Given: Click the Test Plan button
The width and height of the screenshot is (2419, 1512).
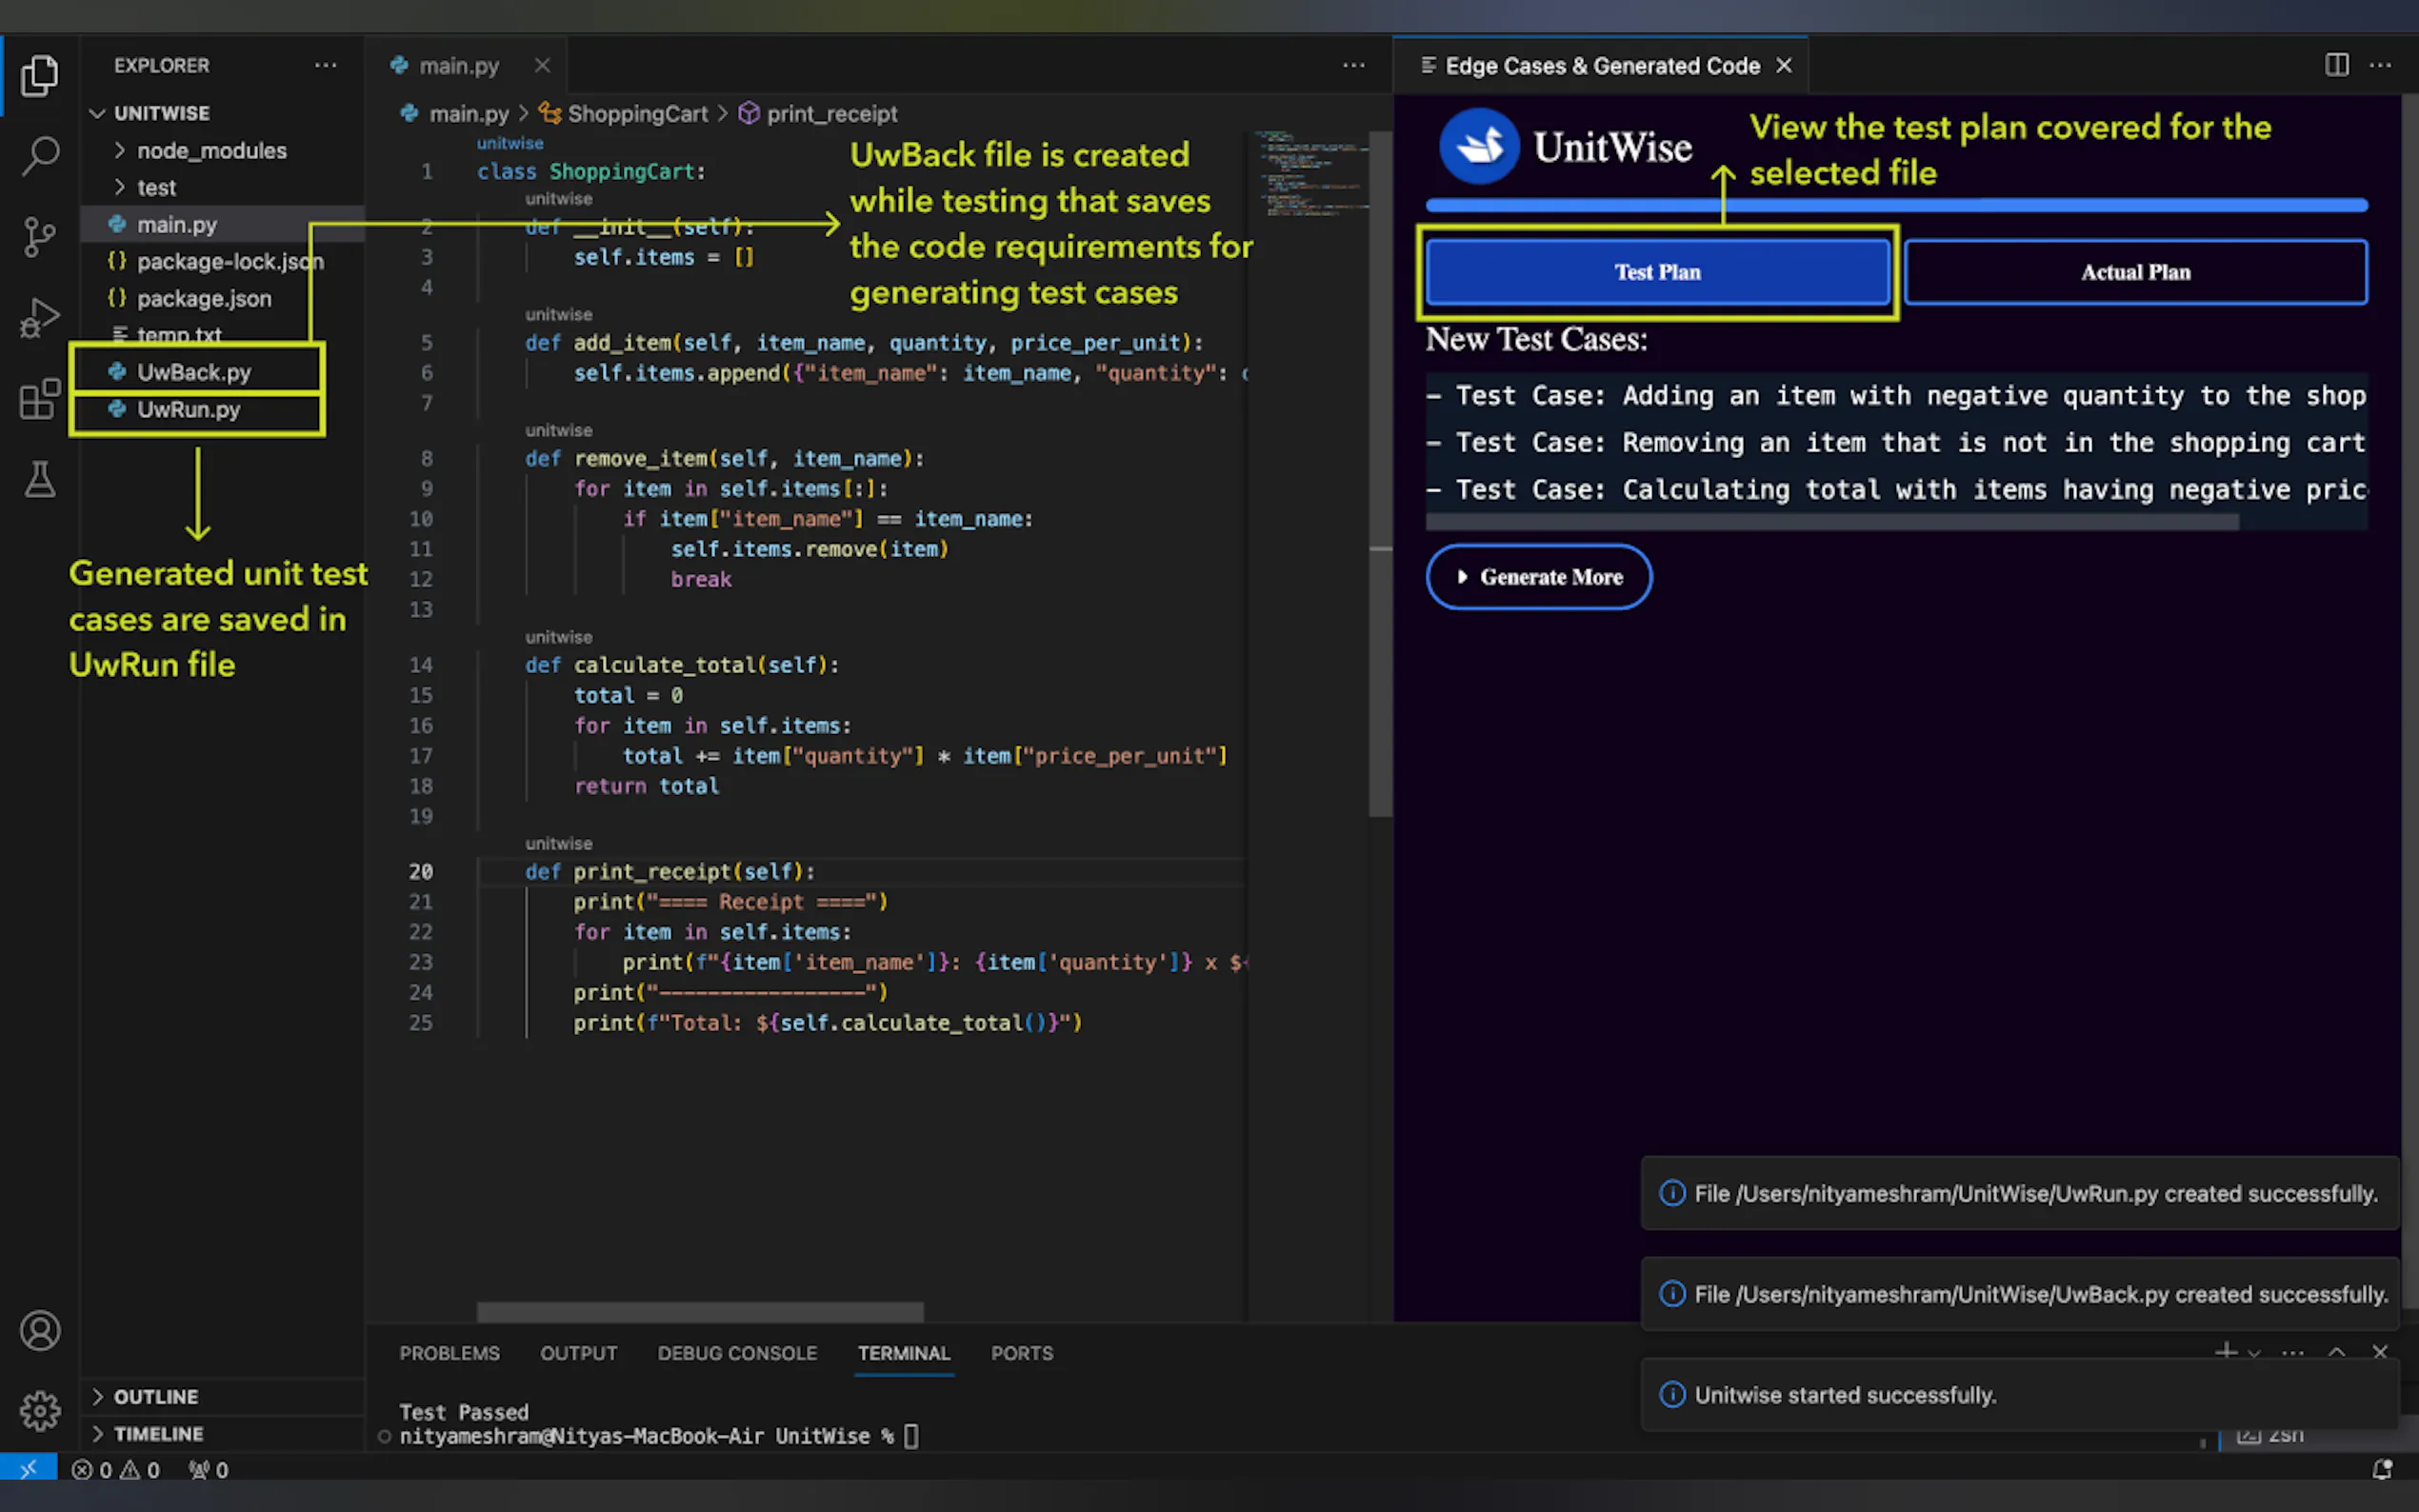Looking at the screenshot, I should click(x=1657, y=272).
